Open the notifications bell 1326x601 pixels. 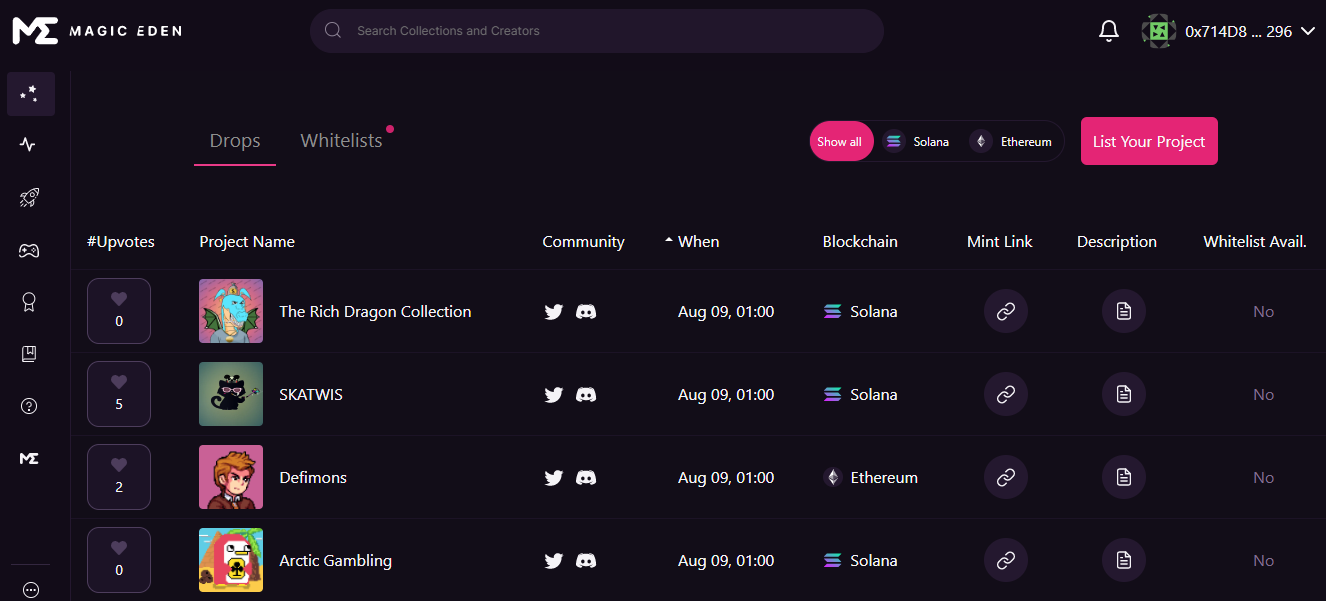click(x=1108, y=31)
